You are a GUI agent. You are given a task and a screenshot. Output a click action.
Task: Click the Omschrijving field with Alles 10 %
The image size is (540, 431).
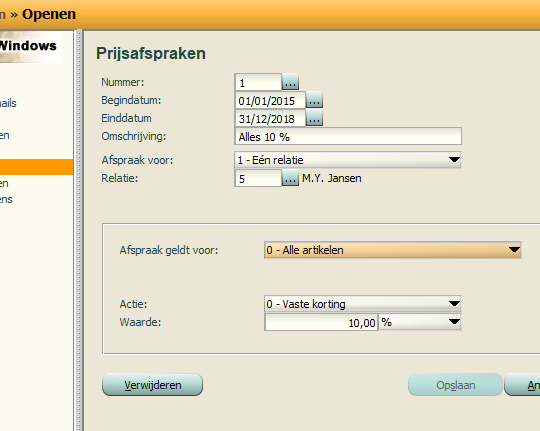348,136
